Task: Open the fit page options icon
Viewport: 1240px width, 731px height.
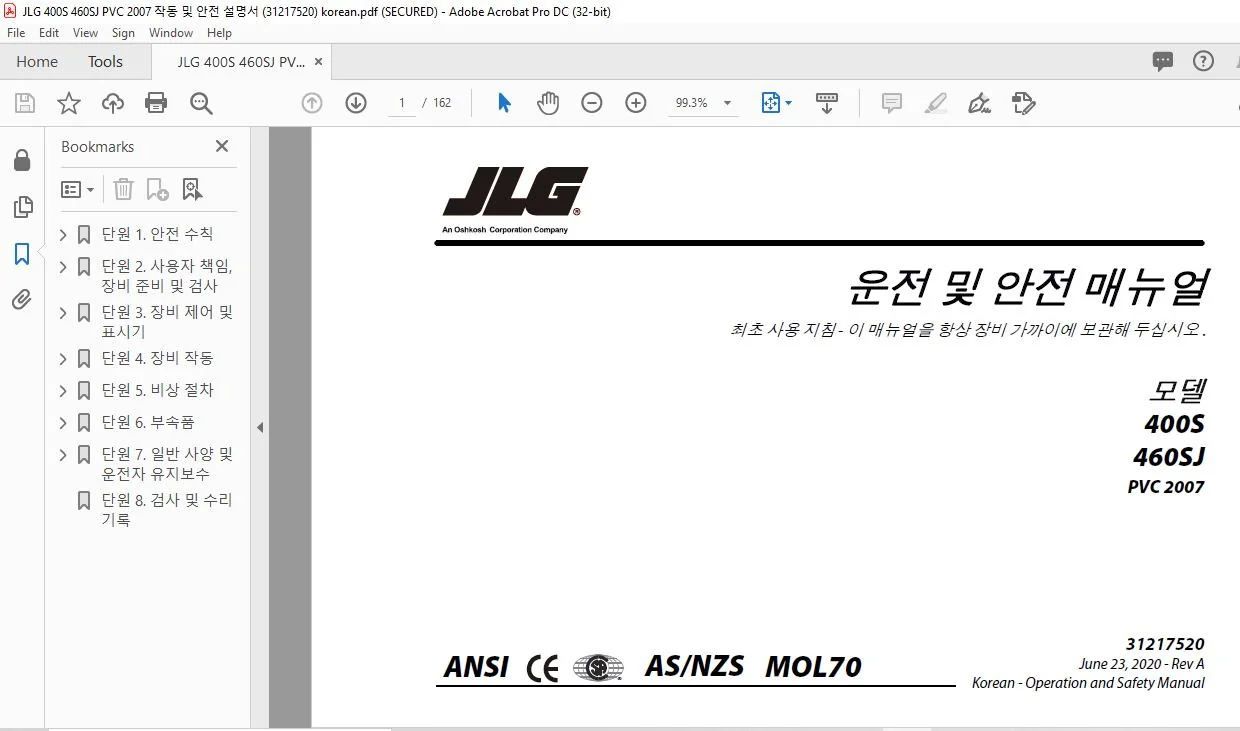Action: click(776, 103)
